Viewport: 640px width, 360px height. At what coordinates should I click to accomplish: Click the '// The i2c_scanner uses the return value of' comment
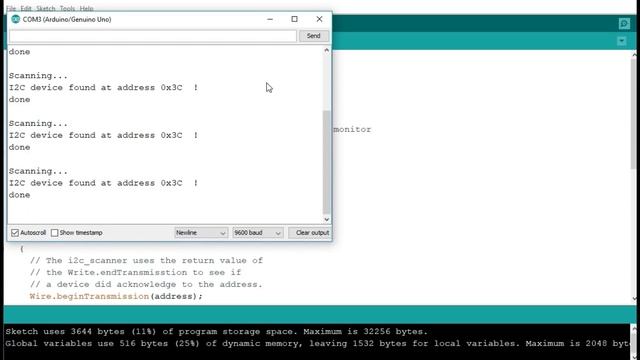(146, 260)
